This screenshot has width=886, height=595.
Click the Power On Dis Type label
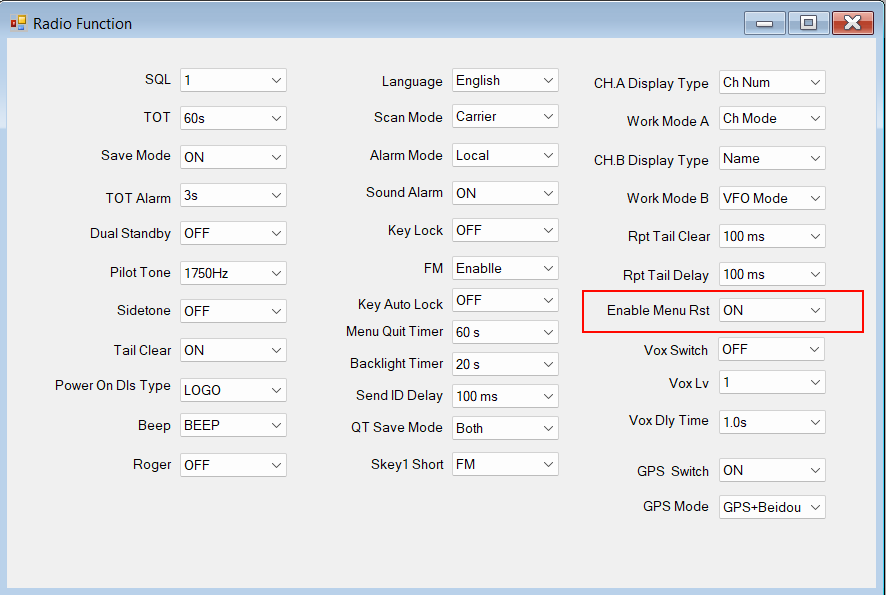click(x=112, y=385)
